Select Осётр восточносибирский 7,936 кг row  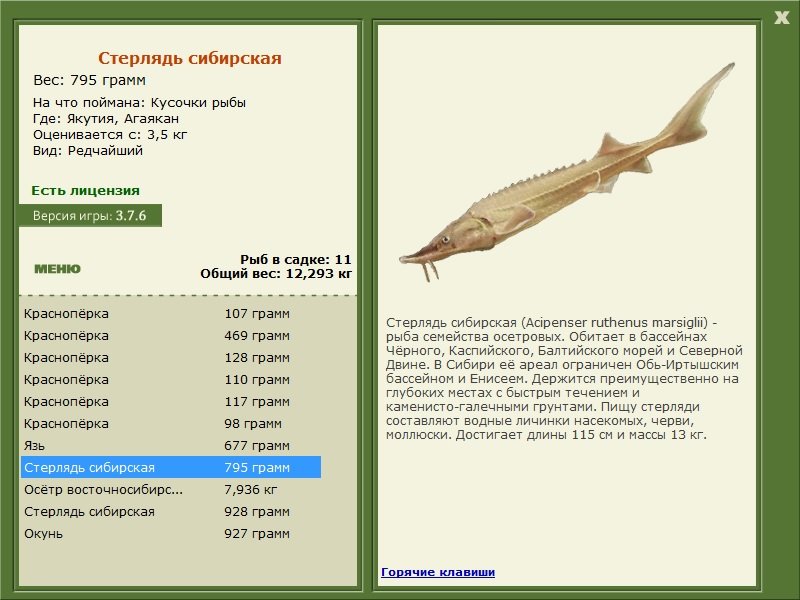click(x=170, y=490)
